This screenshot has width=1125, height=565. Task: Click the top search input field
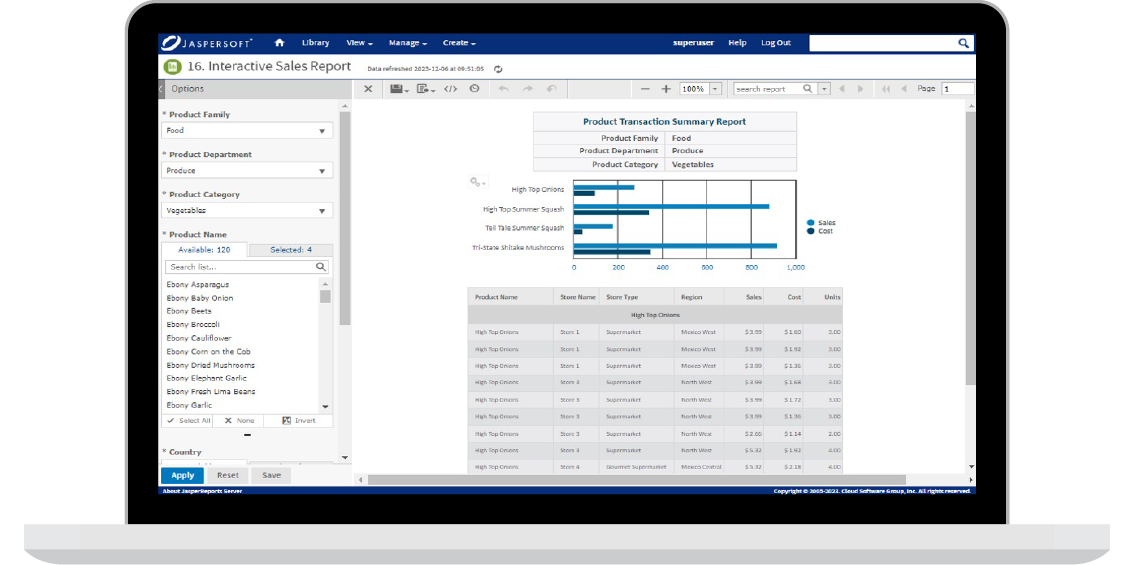(x=883, y=43)
